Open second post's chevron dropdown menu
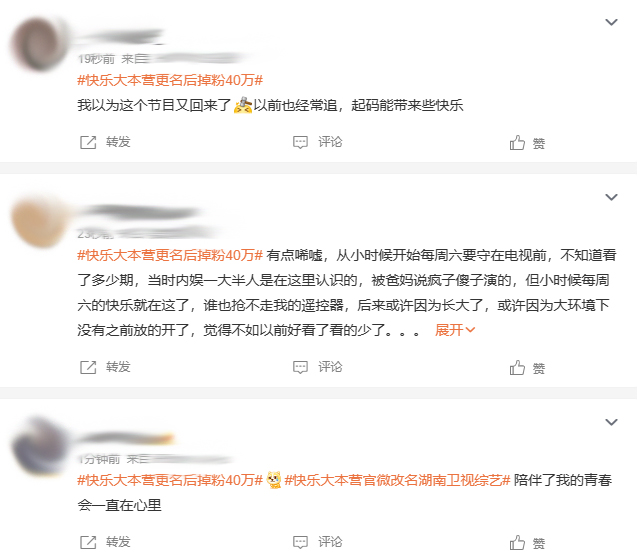This screenshot has width=637, height=560. [x=611, y=197]
